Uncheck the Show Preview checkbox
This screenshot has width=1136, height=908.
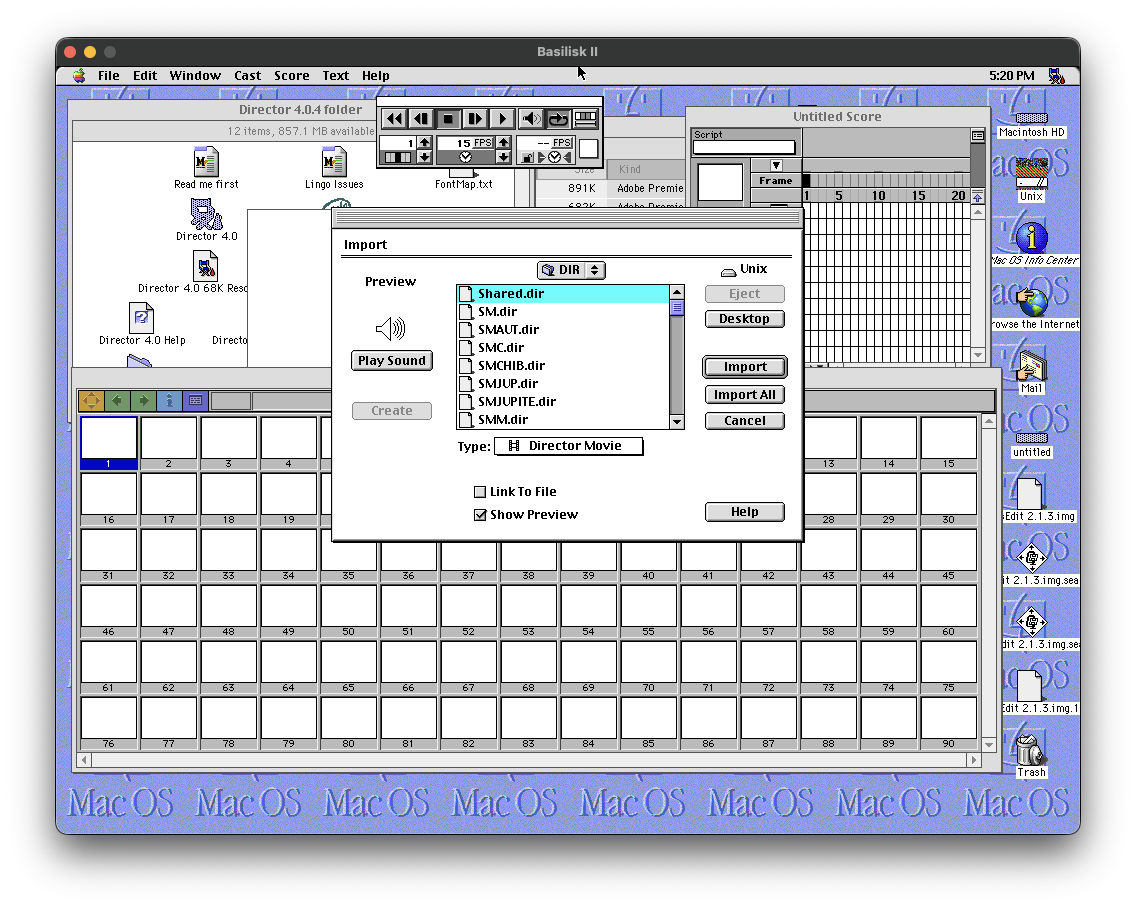(480, 515)
